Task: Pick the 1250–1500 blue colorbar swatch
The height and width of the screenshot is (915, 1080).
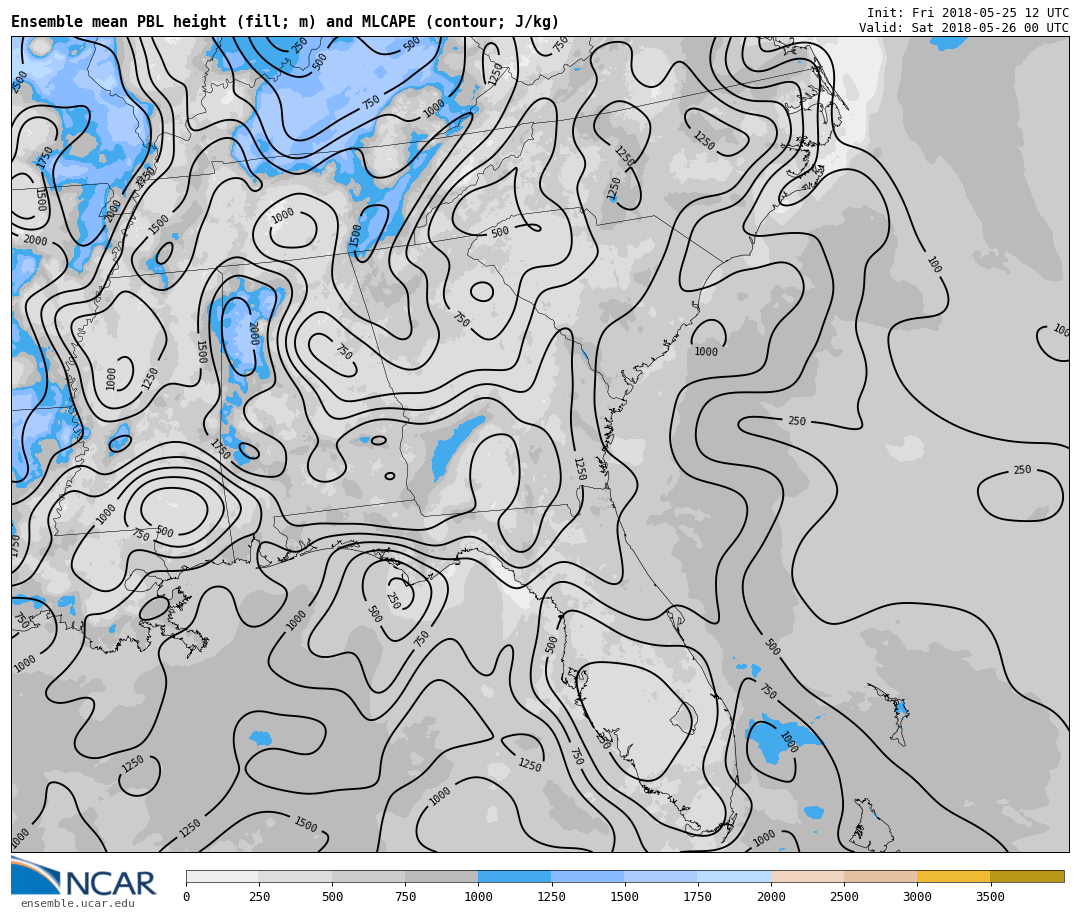Action: 588,876
